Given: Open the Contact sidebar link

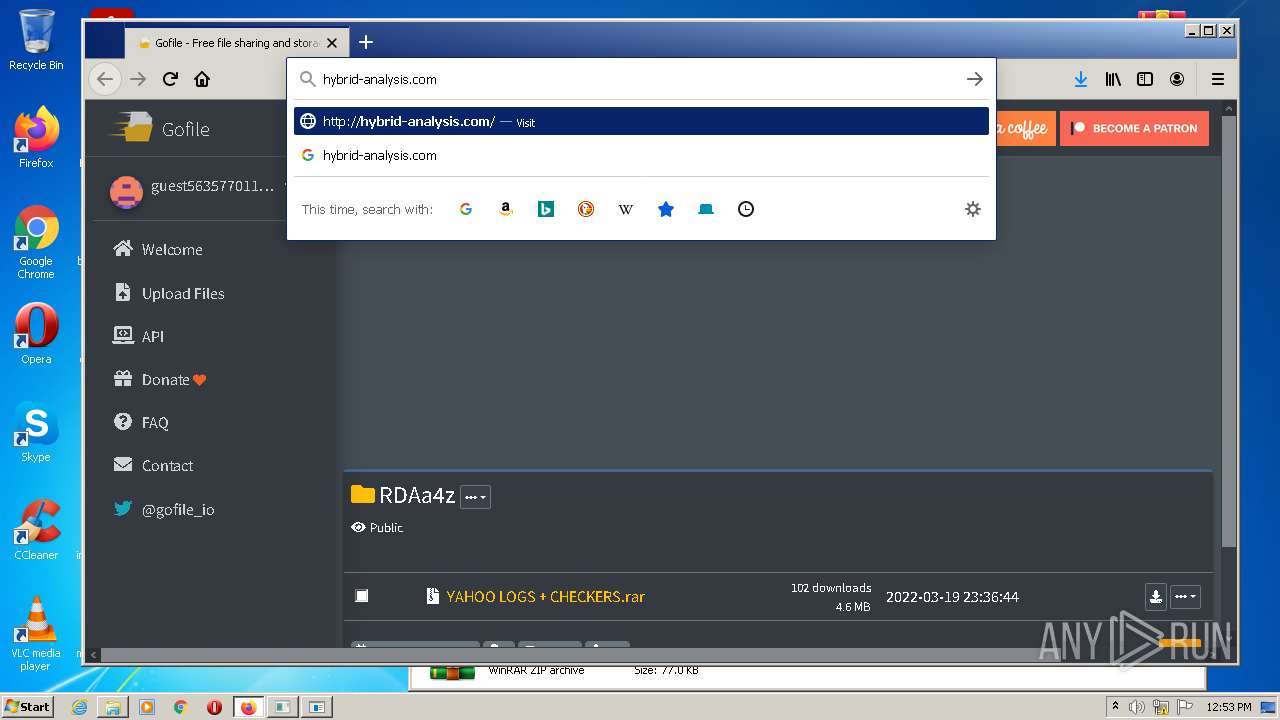Looking at the screenshot, I should tap(167, 465).
